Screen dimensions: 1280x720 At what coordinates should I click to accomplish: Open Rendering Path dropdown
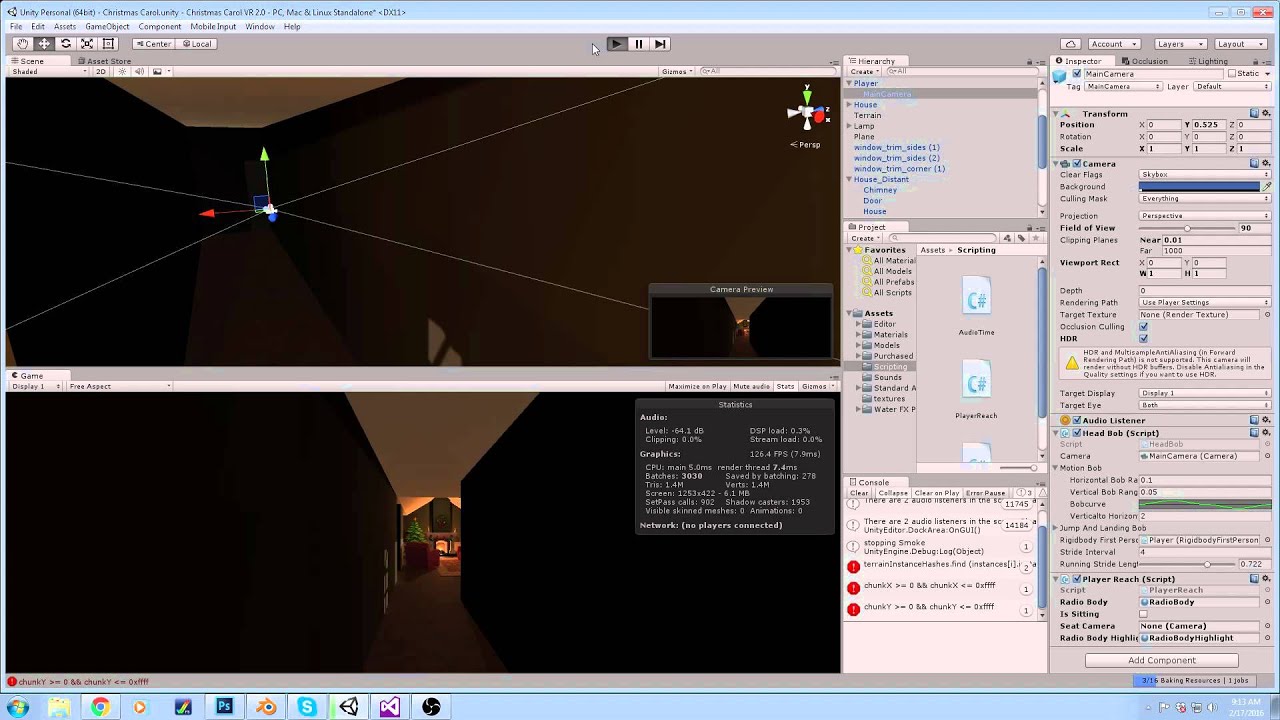pyautogui.click(x=1205, y=303)
